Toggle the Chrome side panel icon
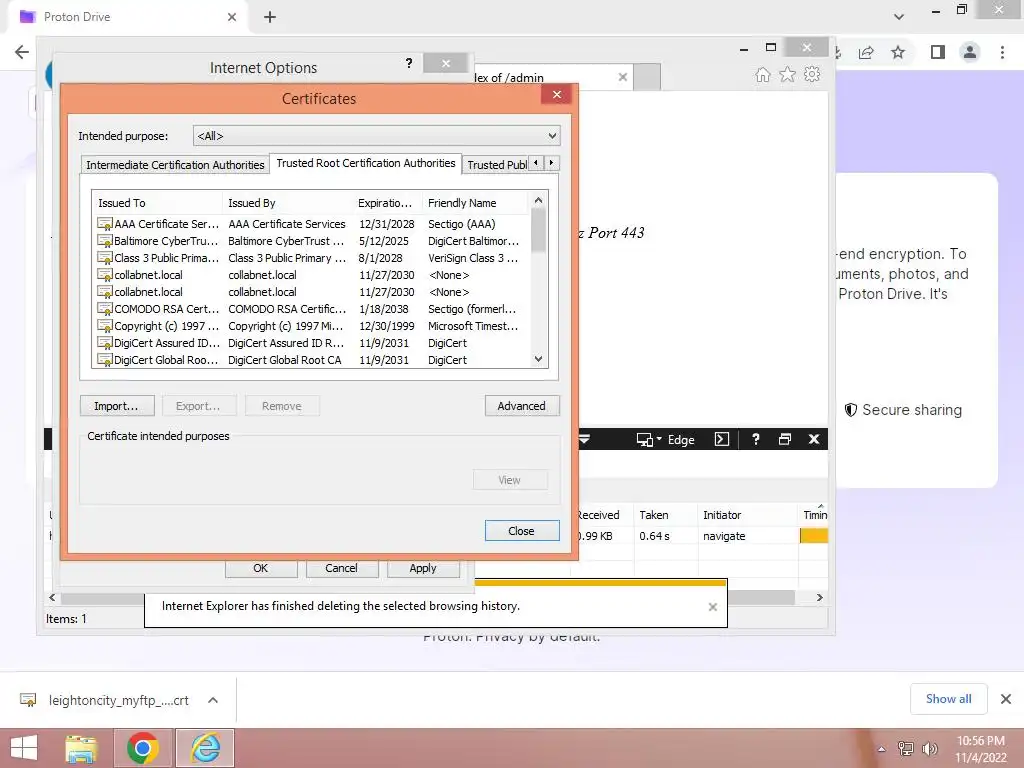Viewport: 1024px width, 768px height. pos(938,52)
